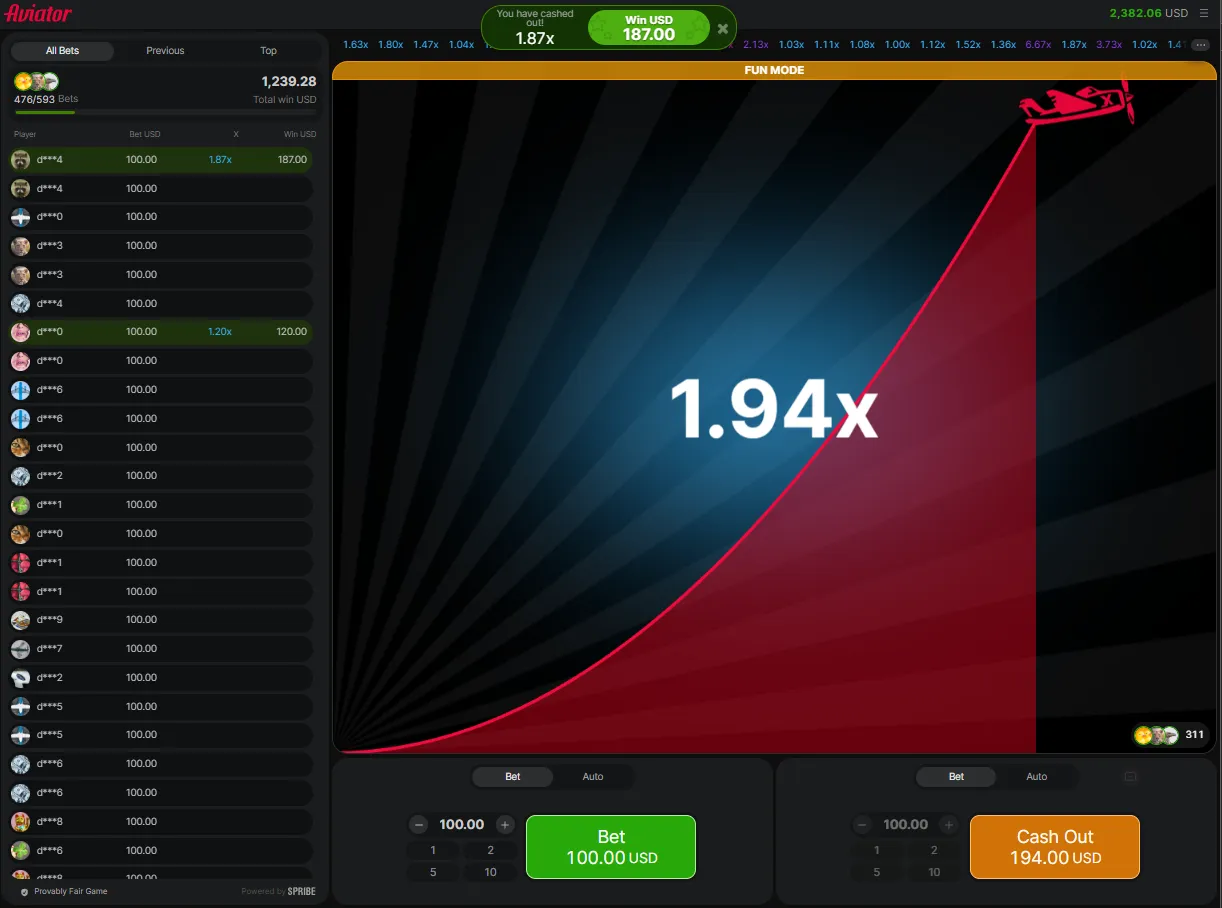Open the Previous bets tab
Image resolution: width=1222 pixels, height=908 pixels.
(x=165, y=51)
